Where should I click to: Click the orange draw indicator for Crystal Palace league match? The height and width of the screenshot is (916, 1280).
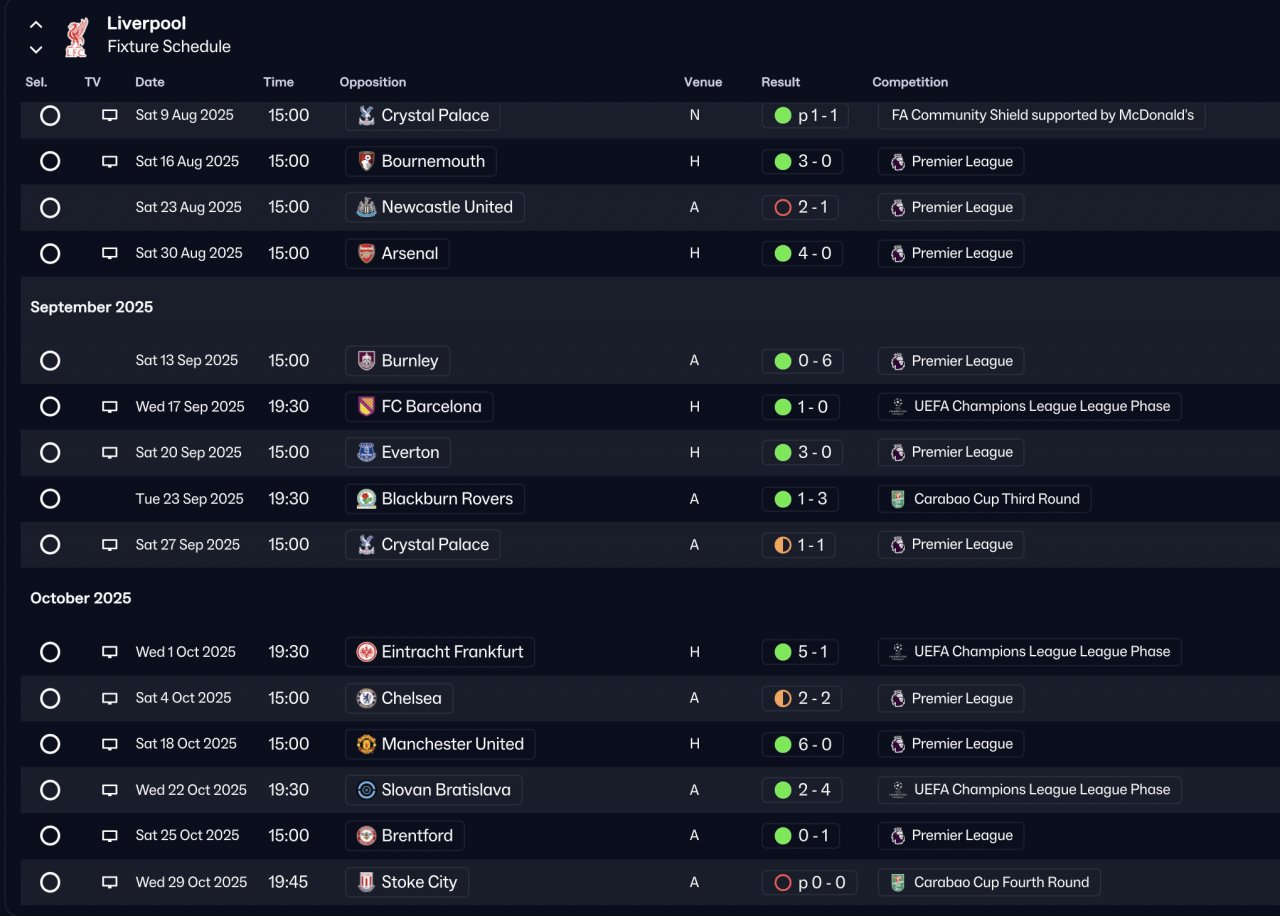click(783, 545)
